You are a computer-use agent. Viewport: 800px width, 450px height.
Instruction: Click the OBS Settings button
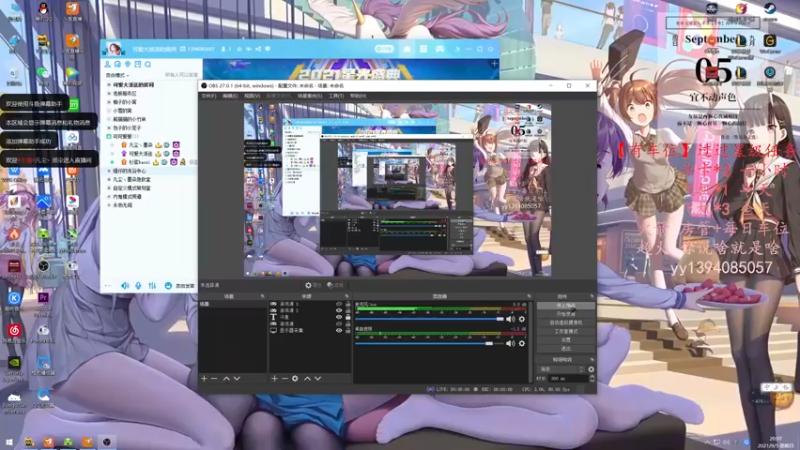click(565, 340)
